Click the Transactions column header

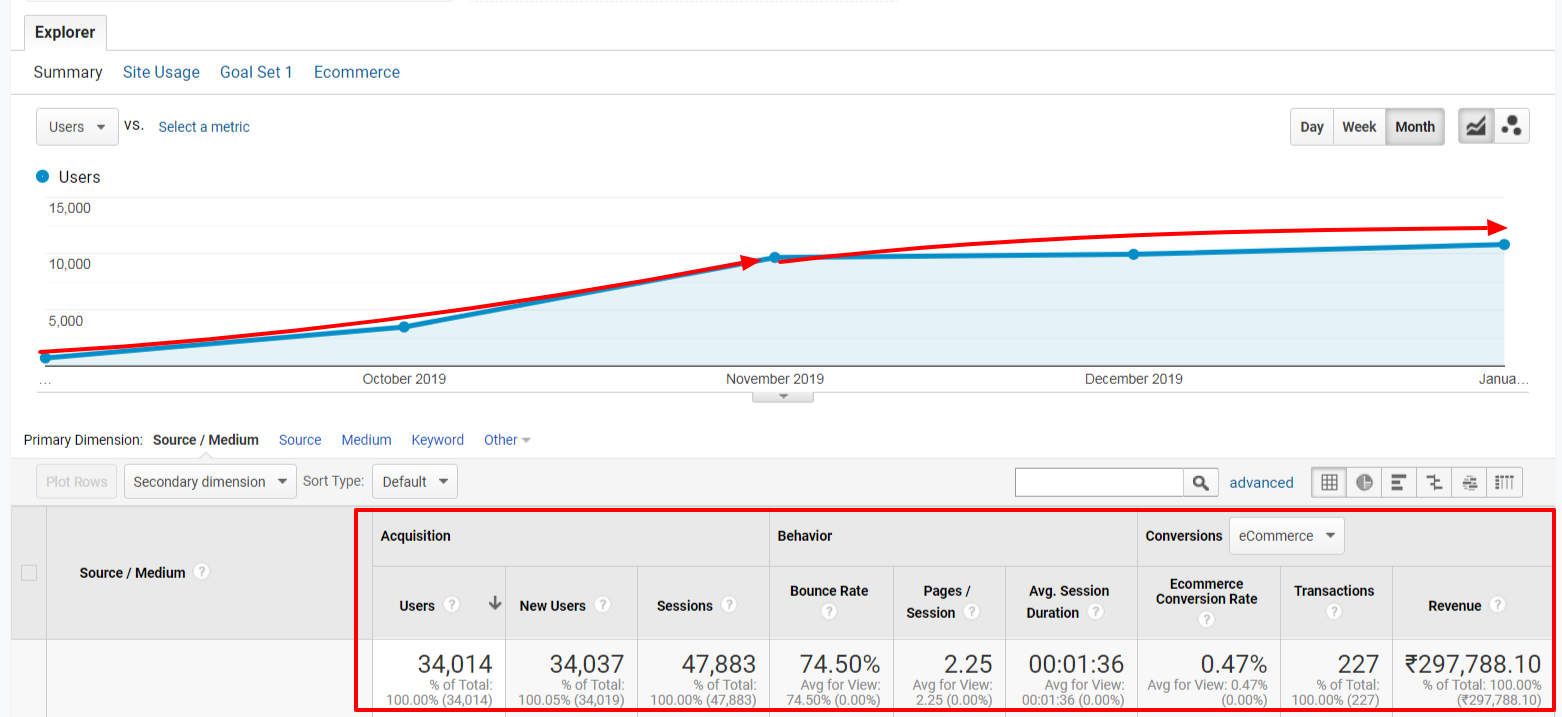click(x=1334, y=591)
